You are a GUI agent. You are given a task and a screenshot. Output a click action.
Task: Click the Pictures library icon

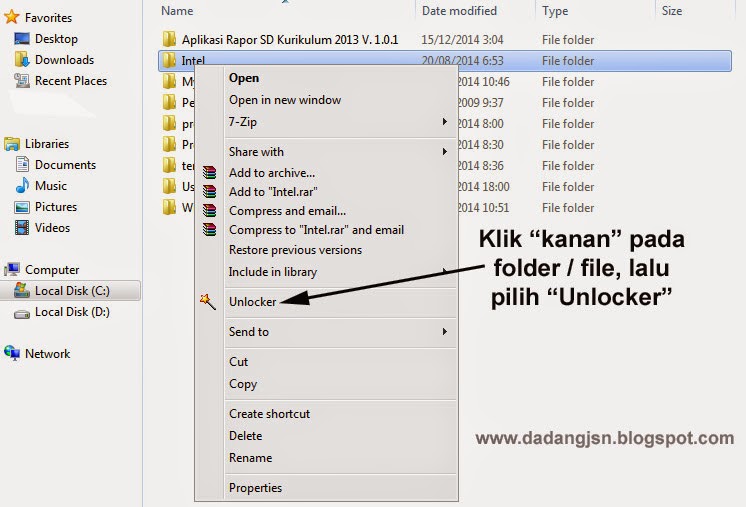click(22, 207)
